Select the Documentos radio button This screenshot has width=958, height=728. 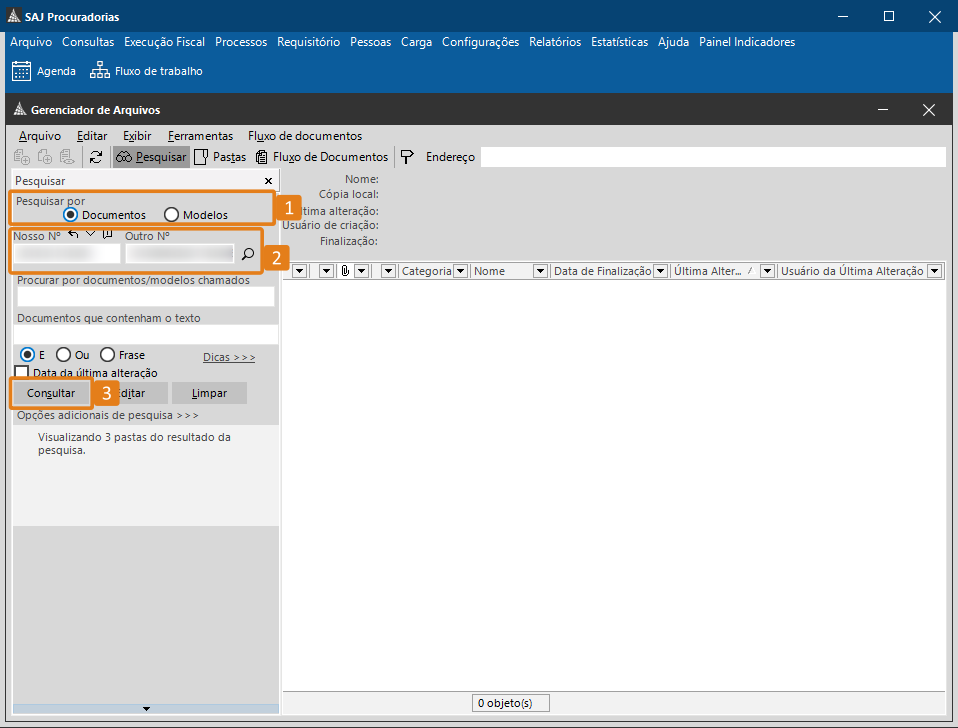pyautogui.click(x=70, y=215)
